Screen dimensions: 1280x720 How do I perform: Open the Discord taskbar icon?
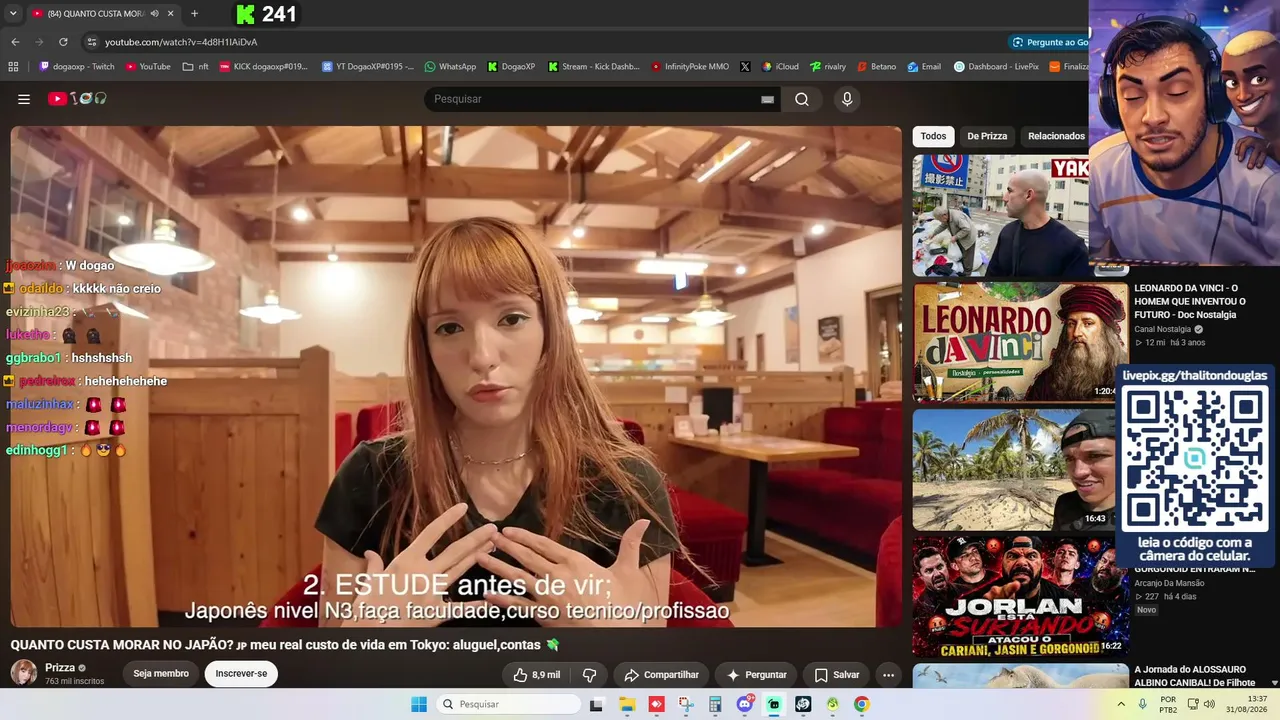click(x=745, y=704)
